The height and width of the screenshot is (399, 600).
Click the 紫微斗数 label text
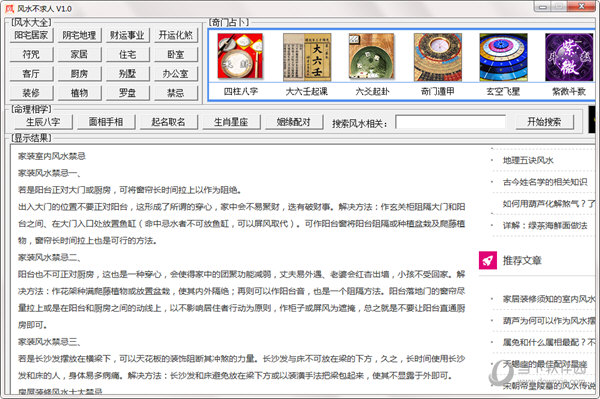[569, 91]
